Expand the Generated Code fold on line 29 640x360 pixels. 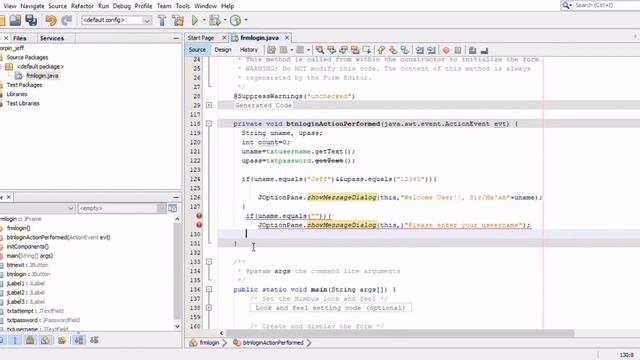click(x=209, y=105)
